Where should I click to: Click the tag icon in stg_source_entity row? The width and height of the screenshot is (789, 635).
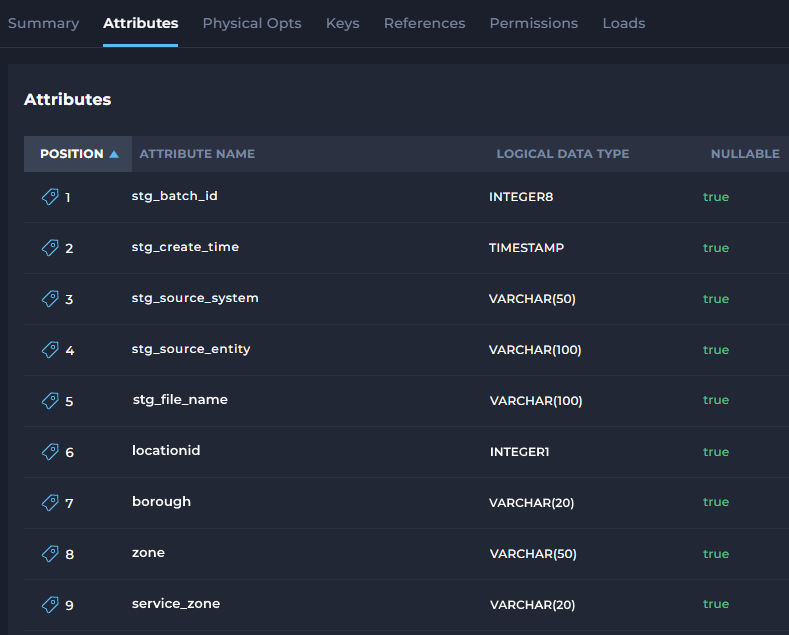[x=50, y=350]
